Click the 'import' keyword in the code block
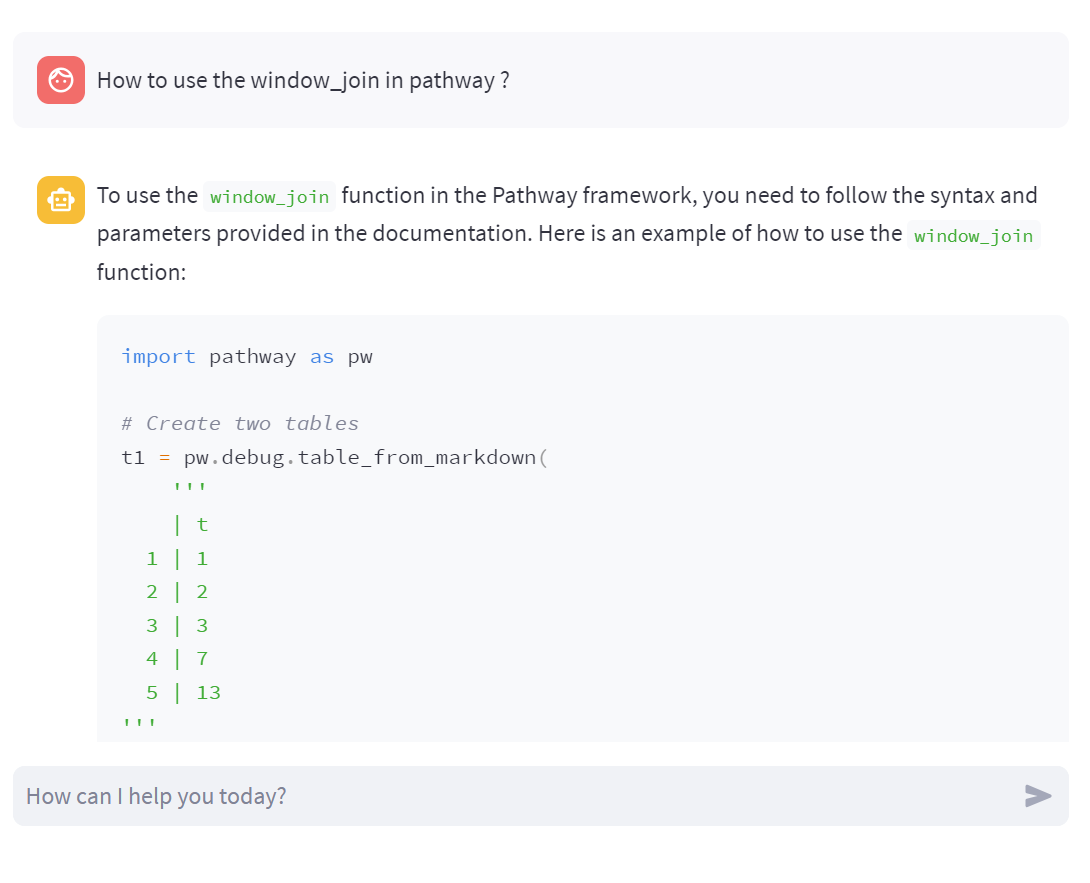Viewport: 1090px width, 883px height. [158, 357]
